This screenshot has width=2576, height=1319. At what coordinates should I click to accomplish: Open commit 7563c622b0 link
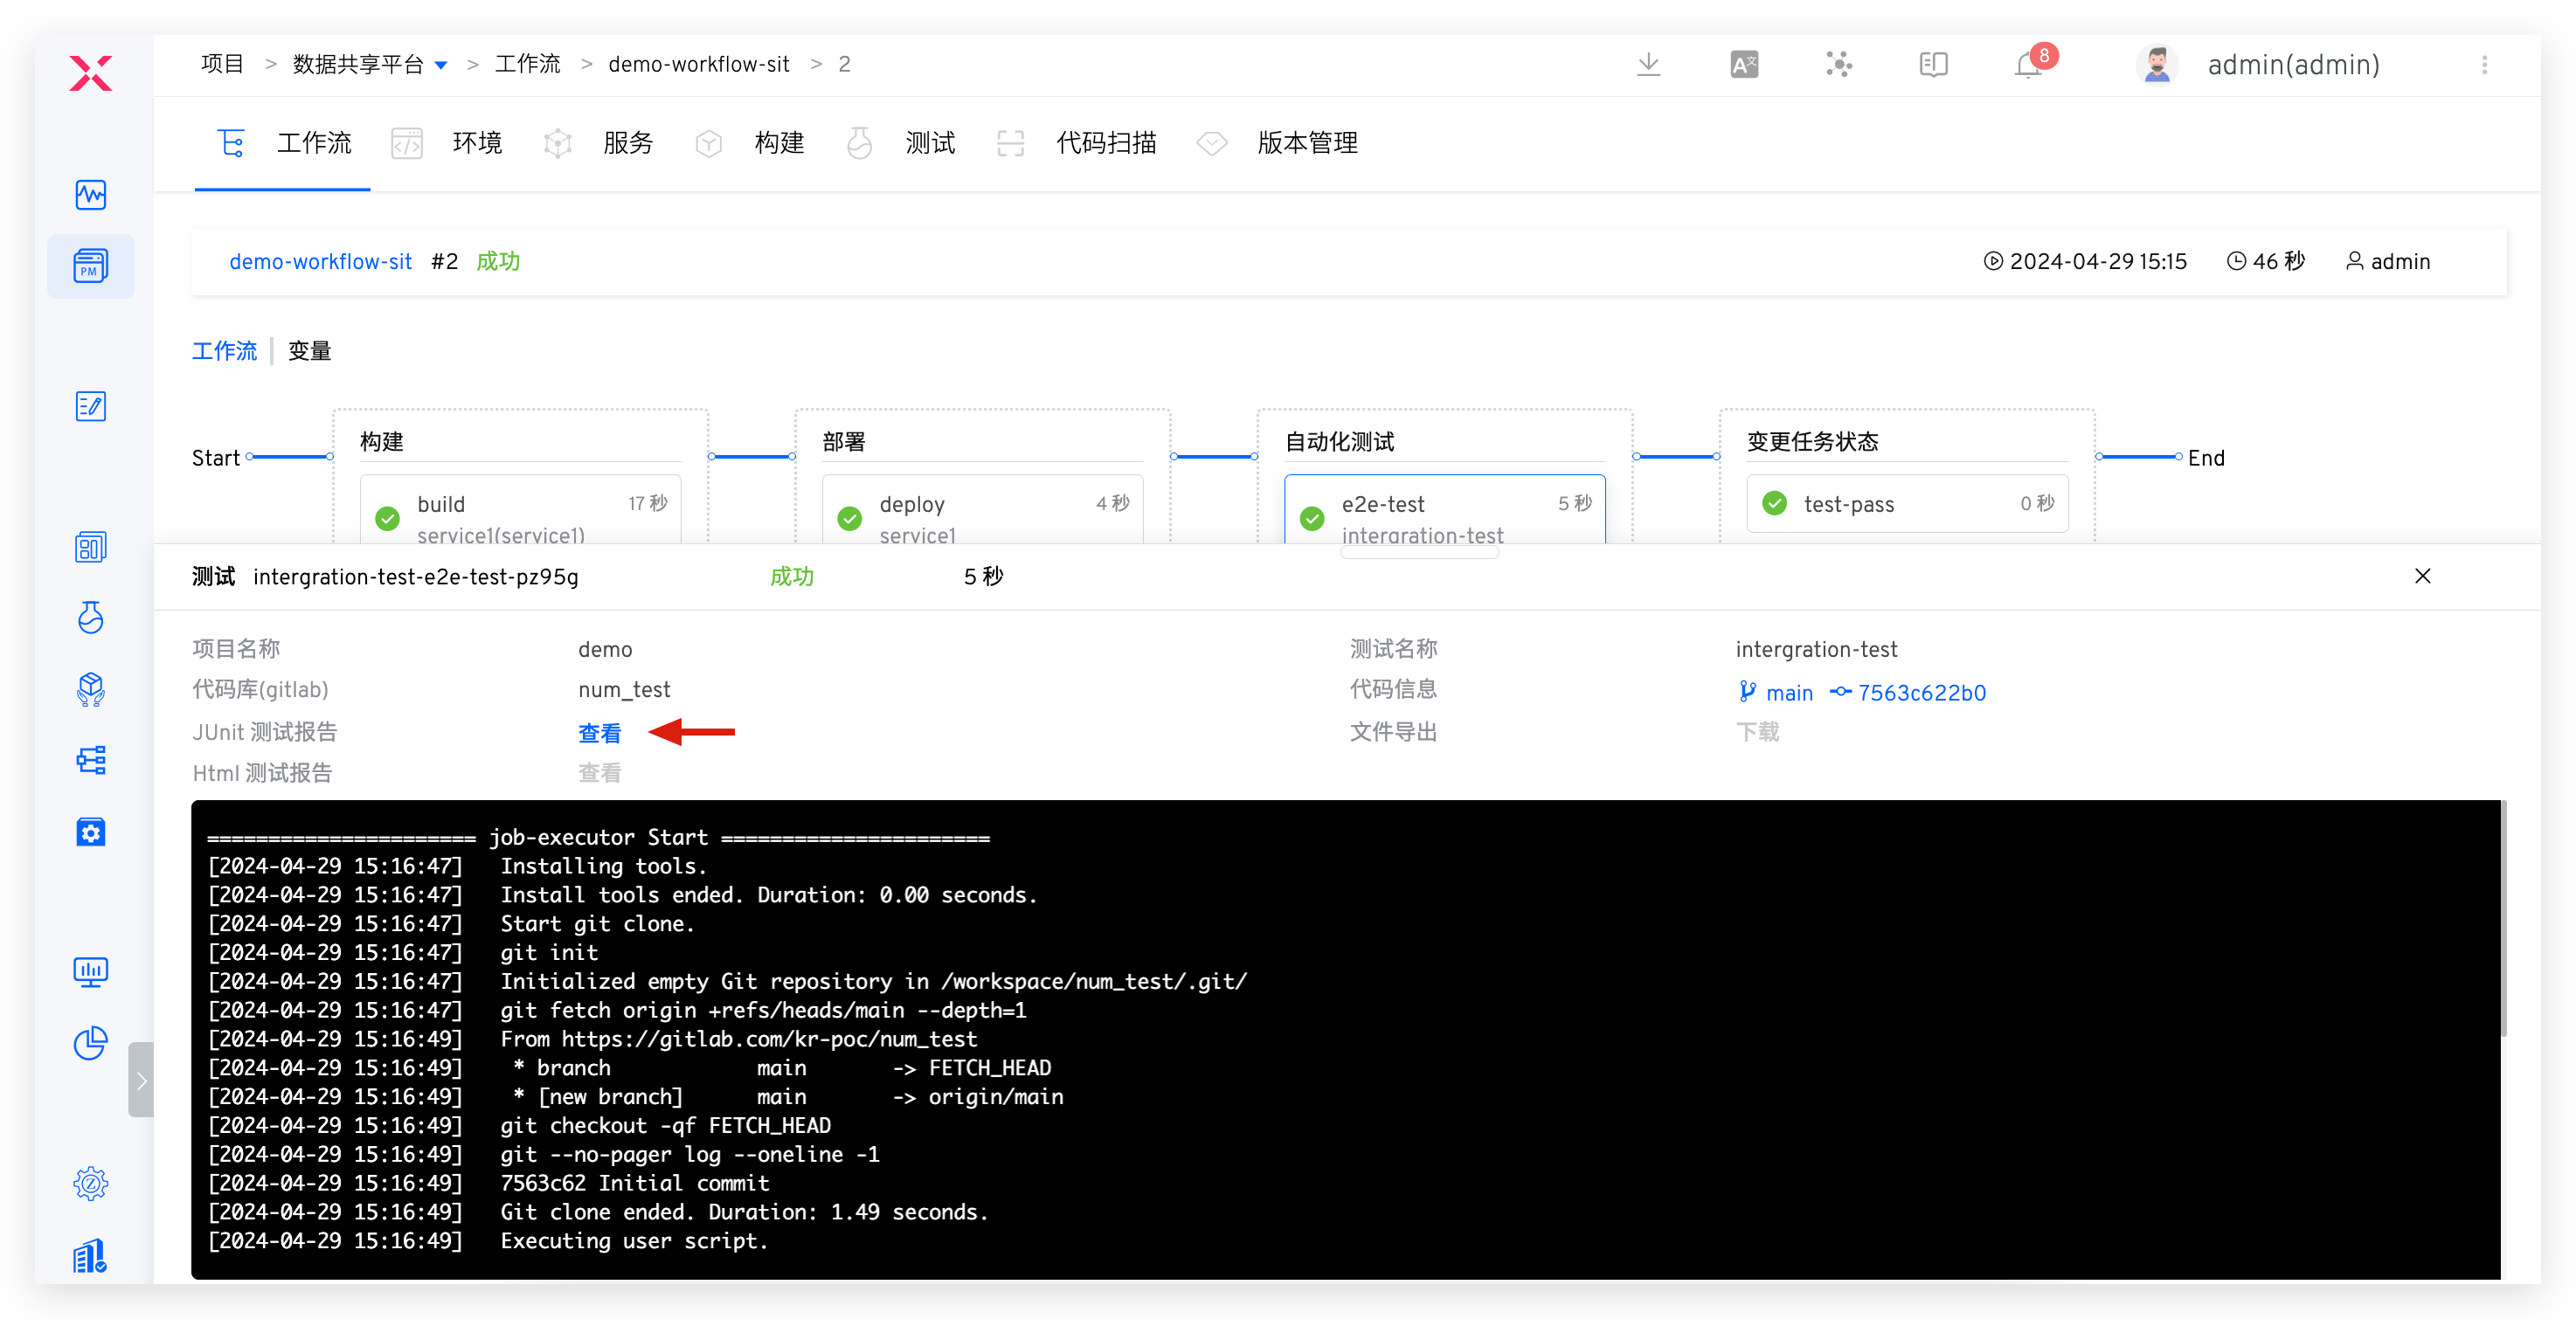1922,692
